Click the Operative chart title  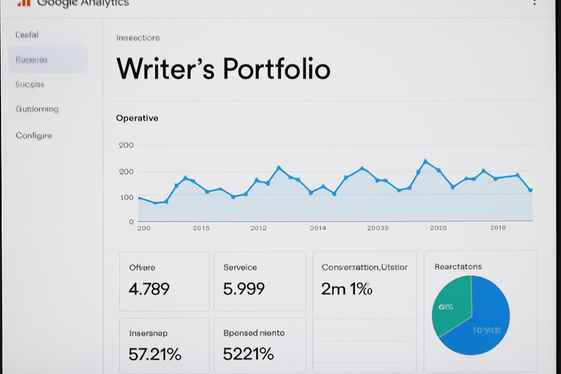[137, 118]
